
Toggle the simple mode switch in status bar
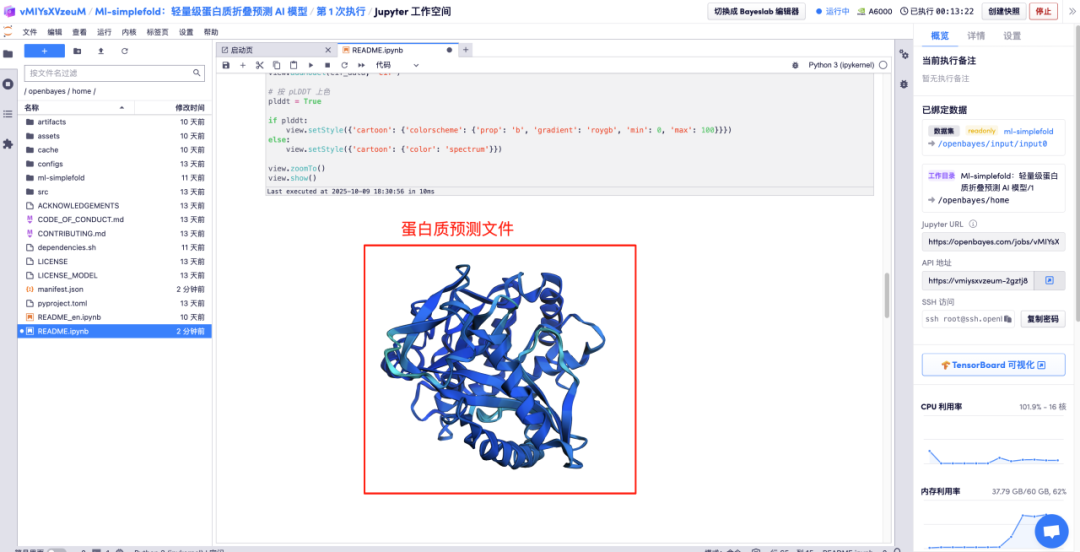click(56, 550)
